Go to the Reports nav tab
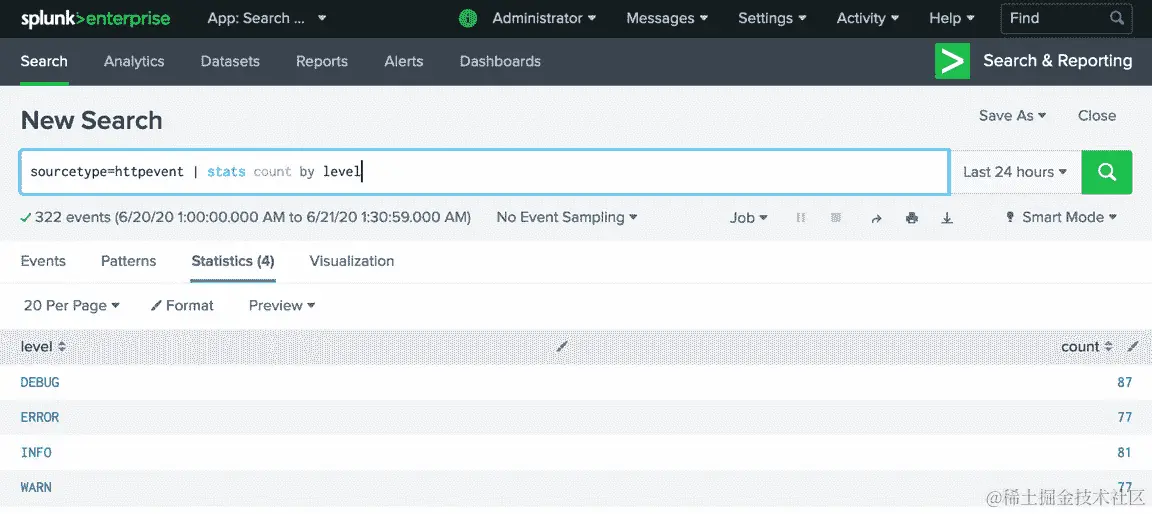Screen dimensions: 1152x514 [x=322, y=61]
